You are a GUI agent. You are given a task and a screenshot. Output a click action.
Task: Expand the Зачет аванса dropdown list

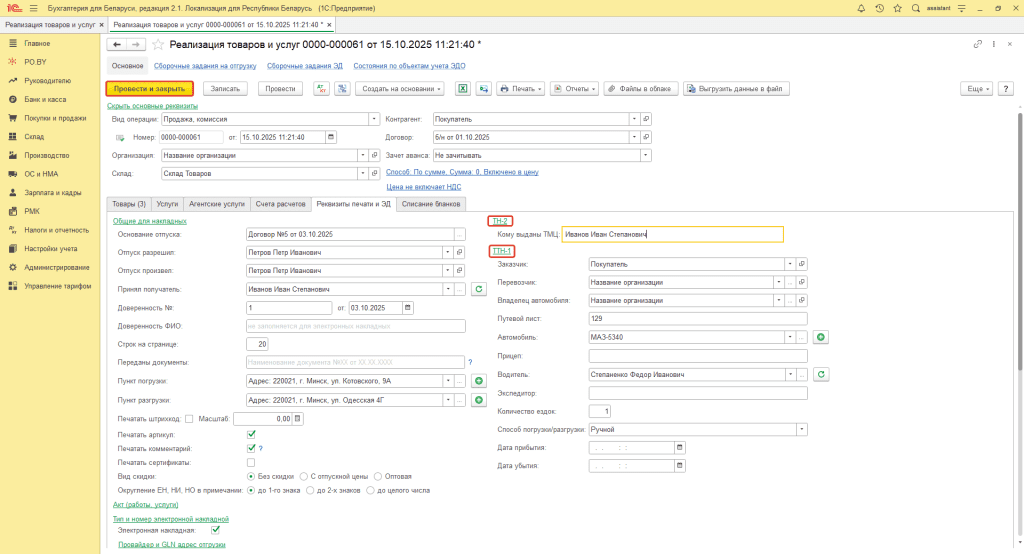tap(645, 155)
